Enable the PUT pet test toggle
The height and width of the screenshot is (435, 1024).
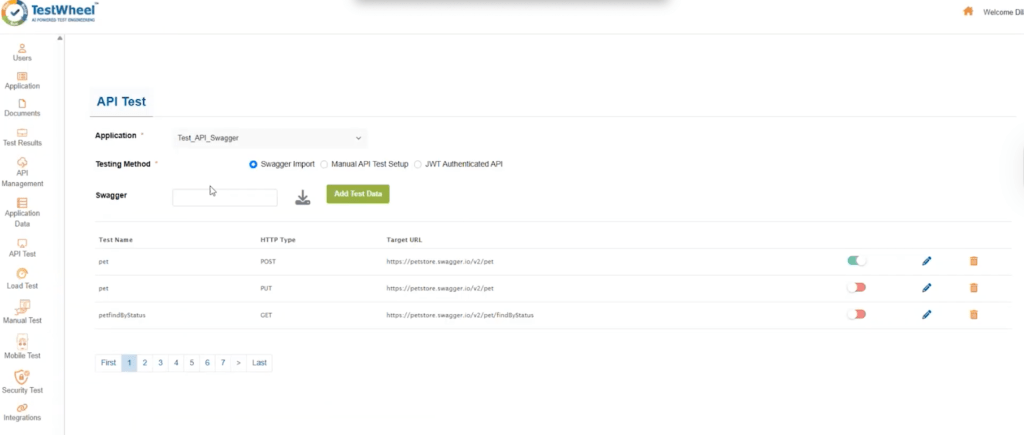point(856,288)
